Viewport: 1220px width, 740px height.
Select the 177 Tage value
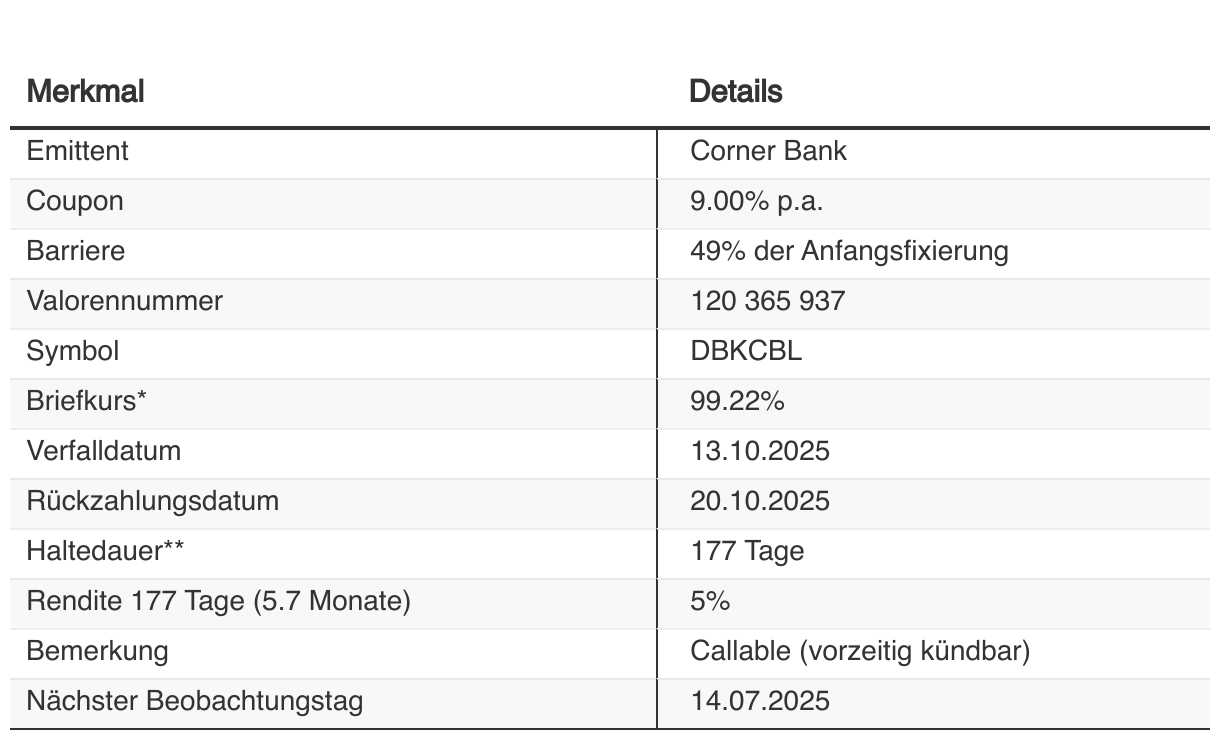[747, 551]
